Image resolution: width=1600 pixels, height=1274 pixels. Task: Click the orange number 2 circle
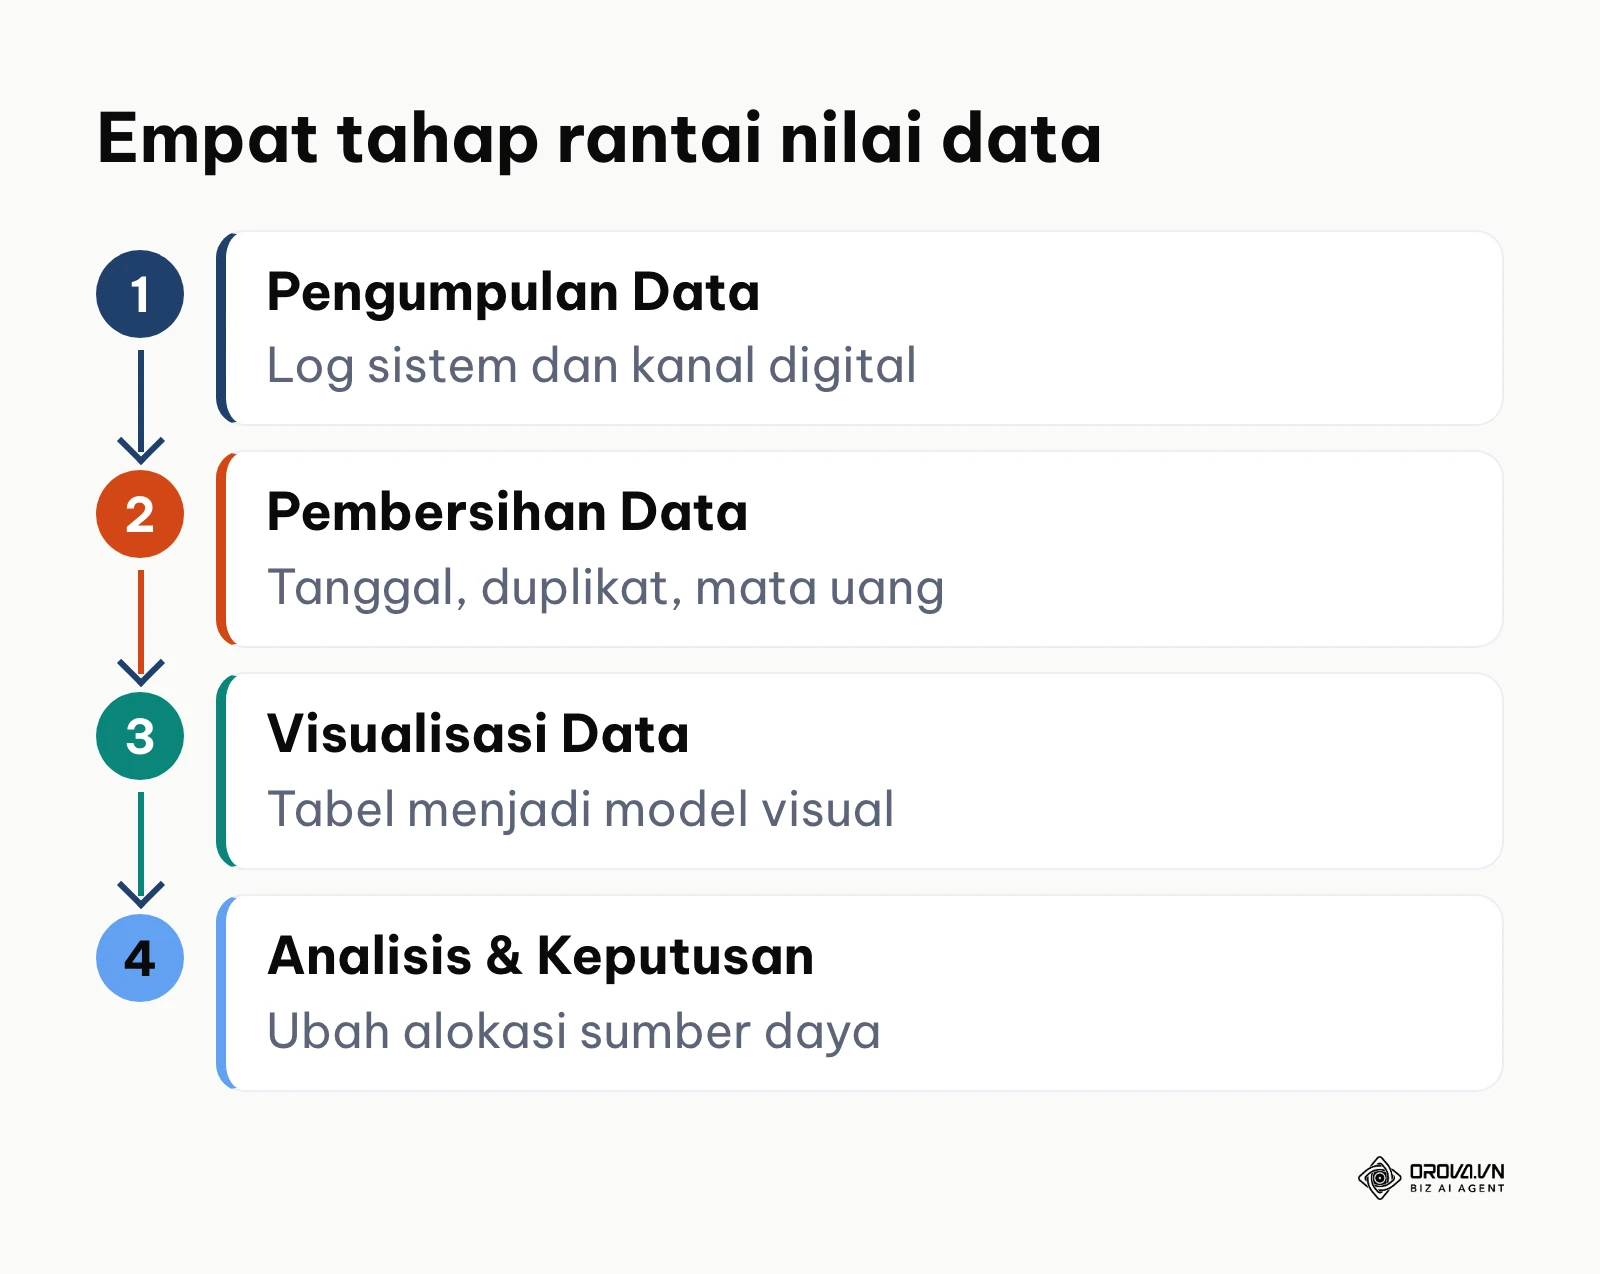point(140,514)
